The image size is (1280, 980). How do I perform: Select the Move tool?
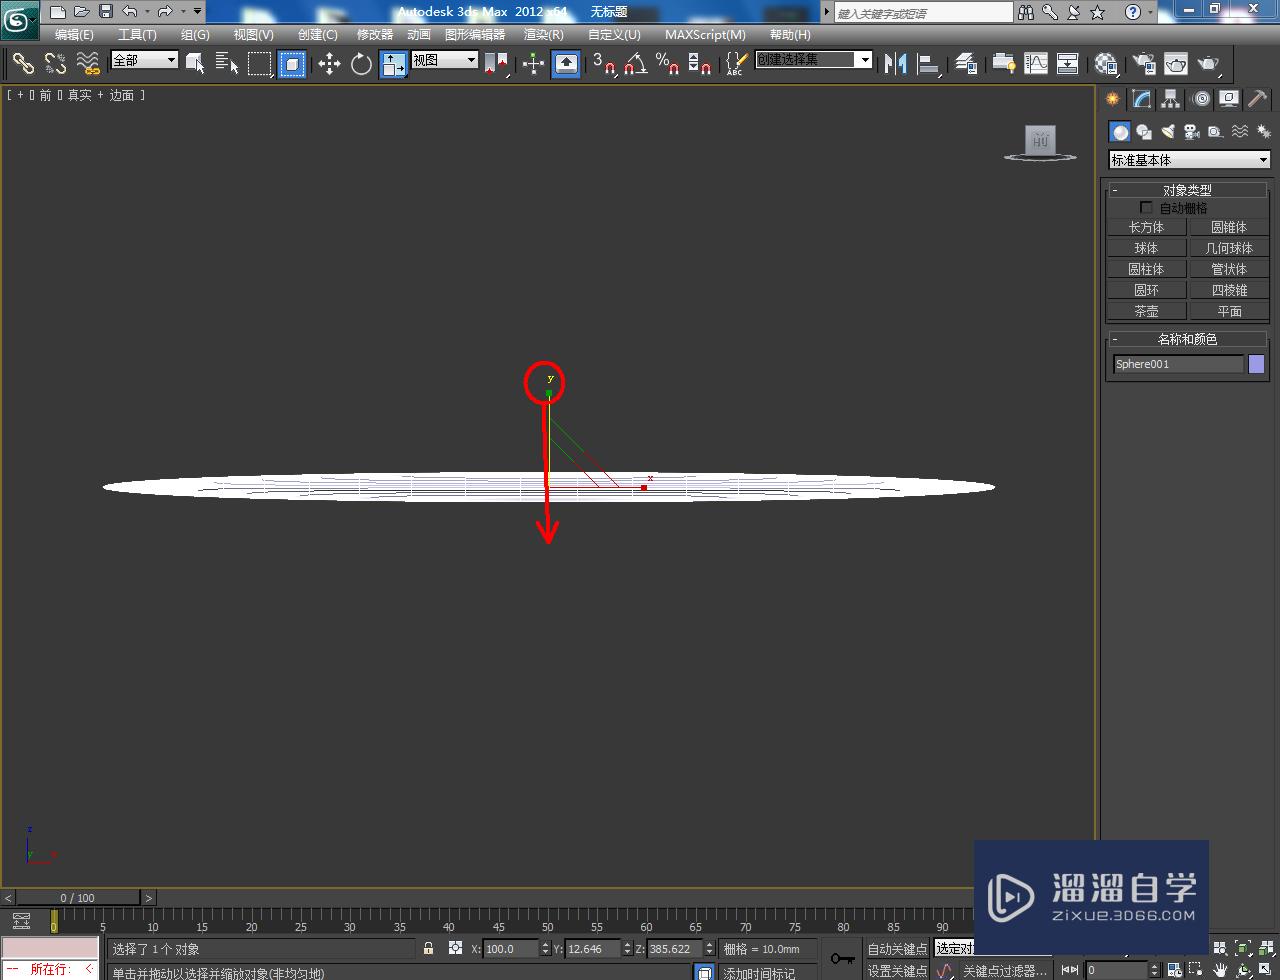pyautogui.click(x=329, y=64)
